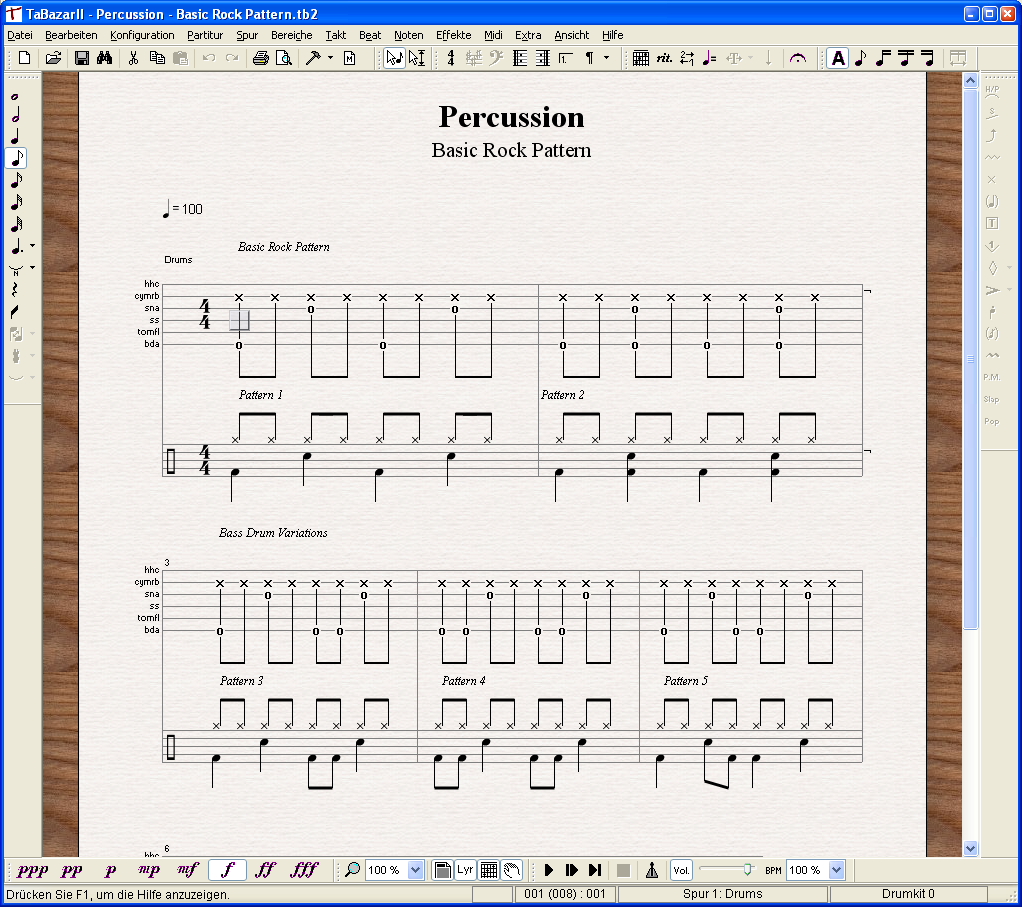Image resolution: width=1022 pixels, height=907 pixels.
Task: Open the BPM percentage dropdown
Action: coord(837,870)
